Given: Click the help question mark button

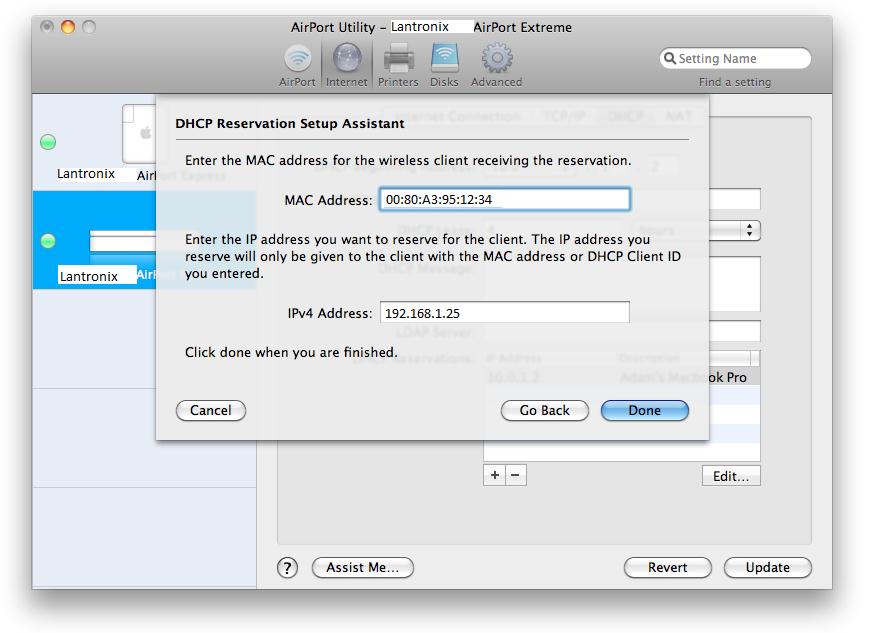Looking at the screenshot, I should coord(287,567).
